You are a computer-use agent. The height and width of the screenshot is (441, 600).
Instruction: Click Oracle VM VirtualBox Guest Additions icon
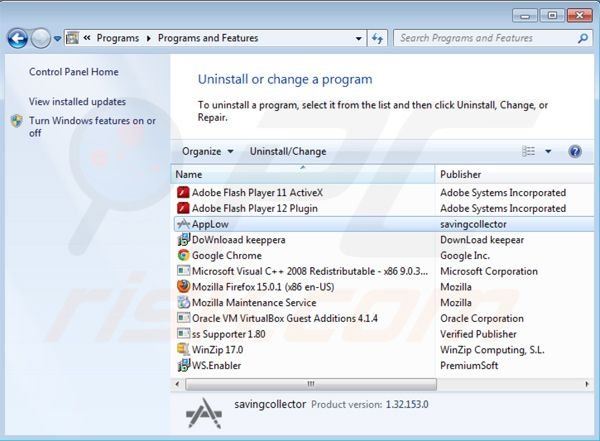tap(183, 318)
